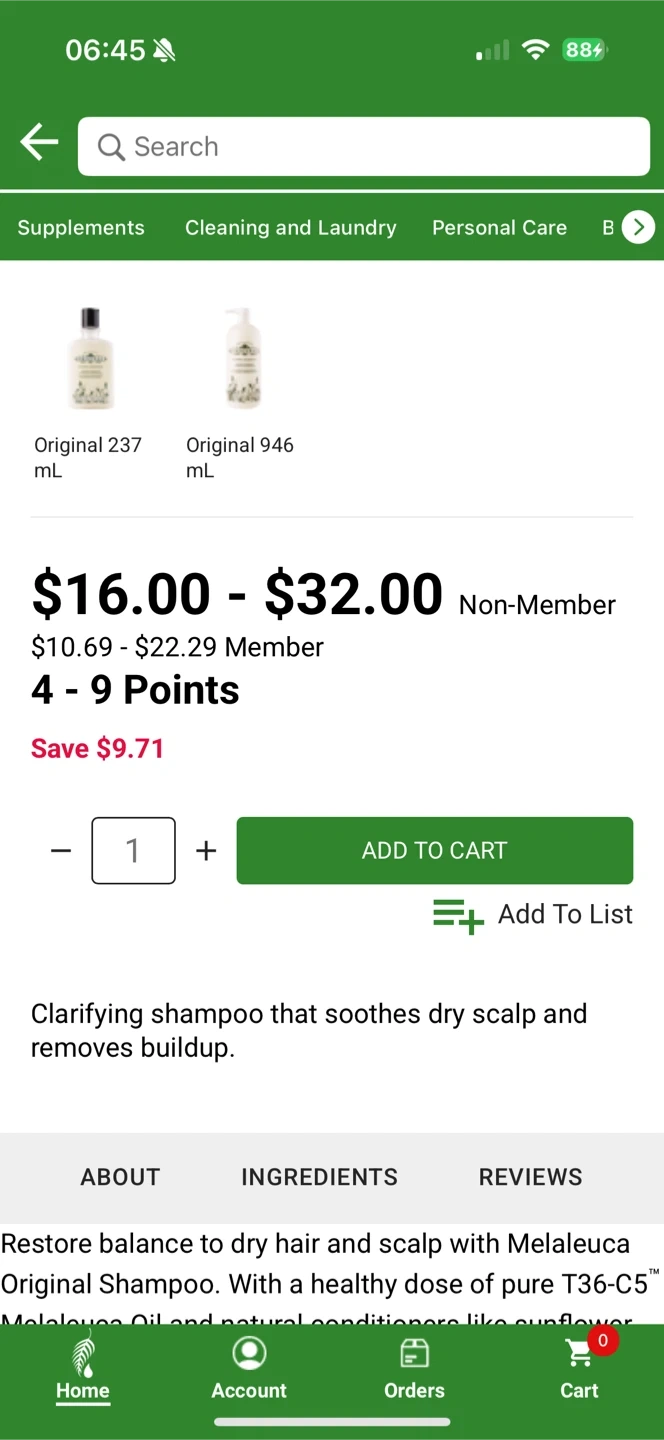
Task: Switch to the REVIEWS tab
Action: [530, 1177]
